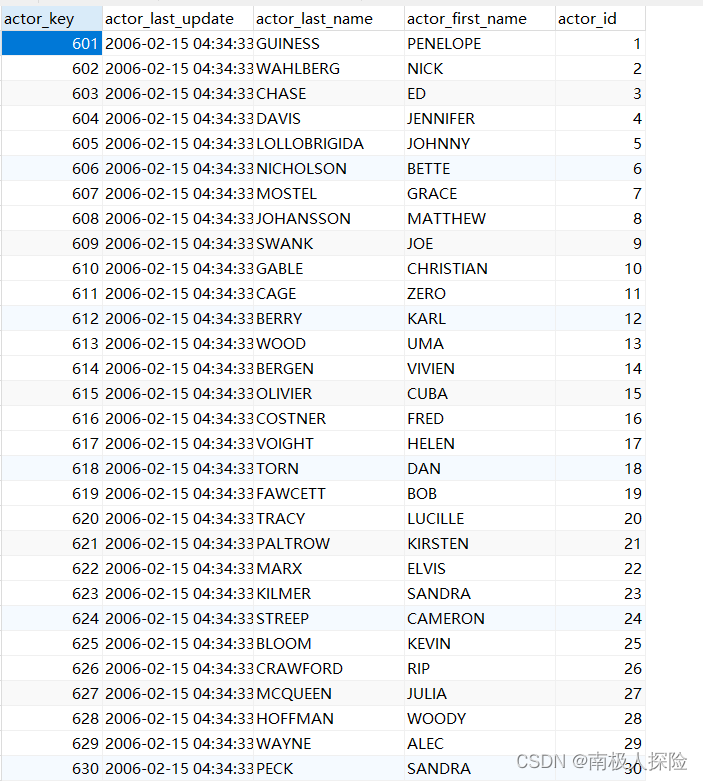Select first name NICK

coord(425,69)
